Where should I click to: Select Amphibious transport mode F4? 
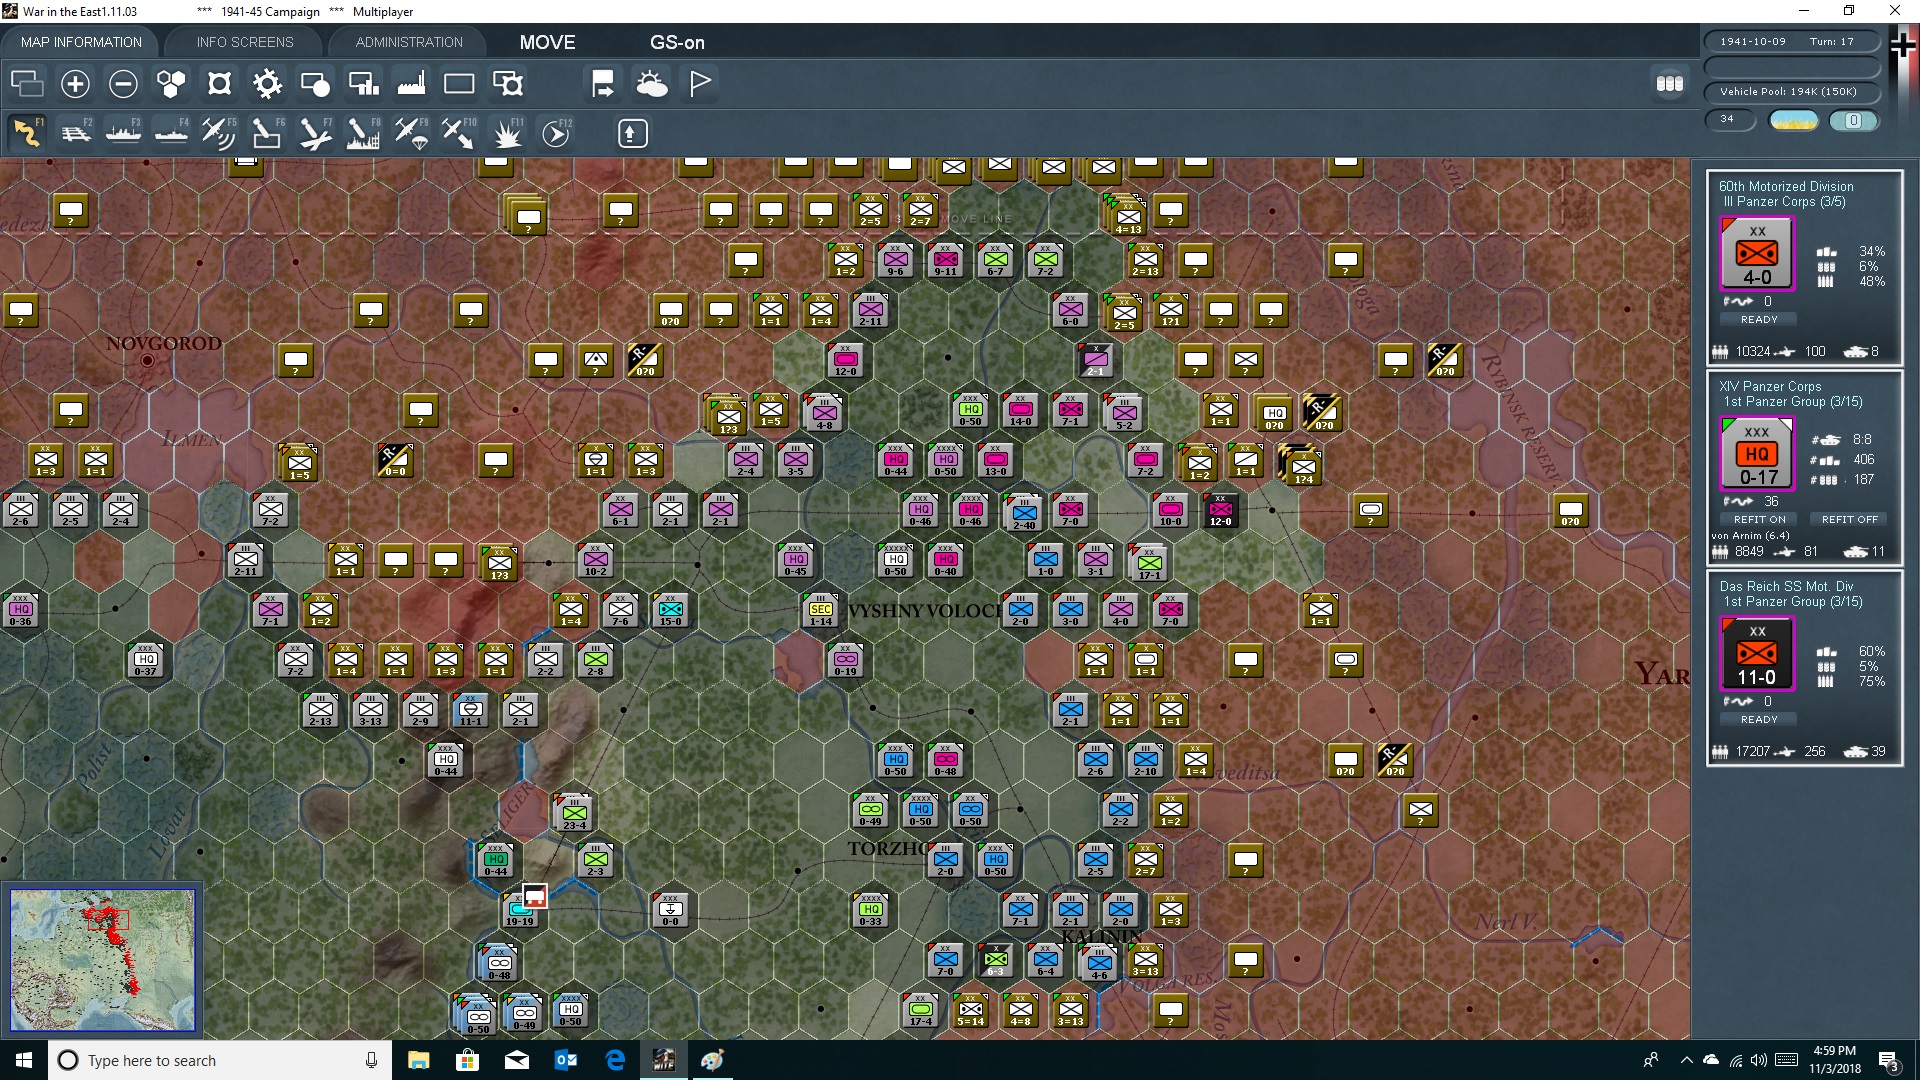pos(171,133)
